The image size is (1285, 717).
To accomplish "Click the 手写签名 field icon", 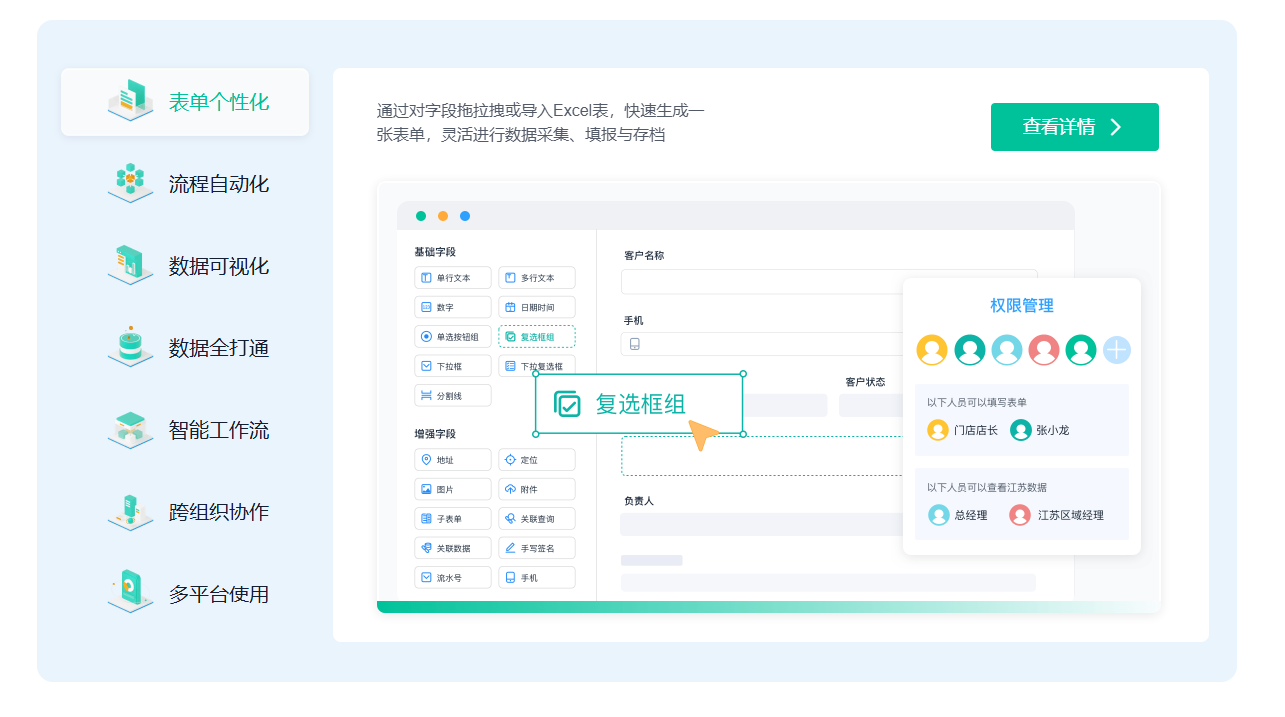I will coord(537,547).
